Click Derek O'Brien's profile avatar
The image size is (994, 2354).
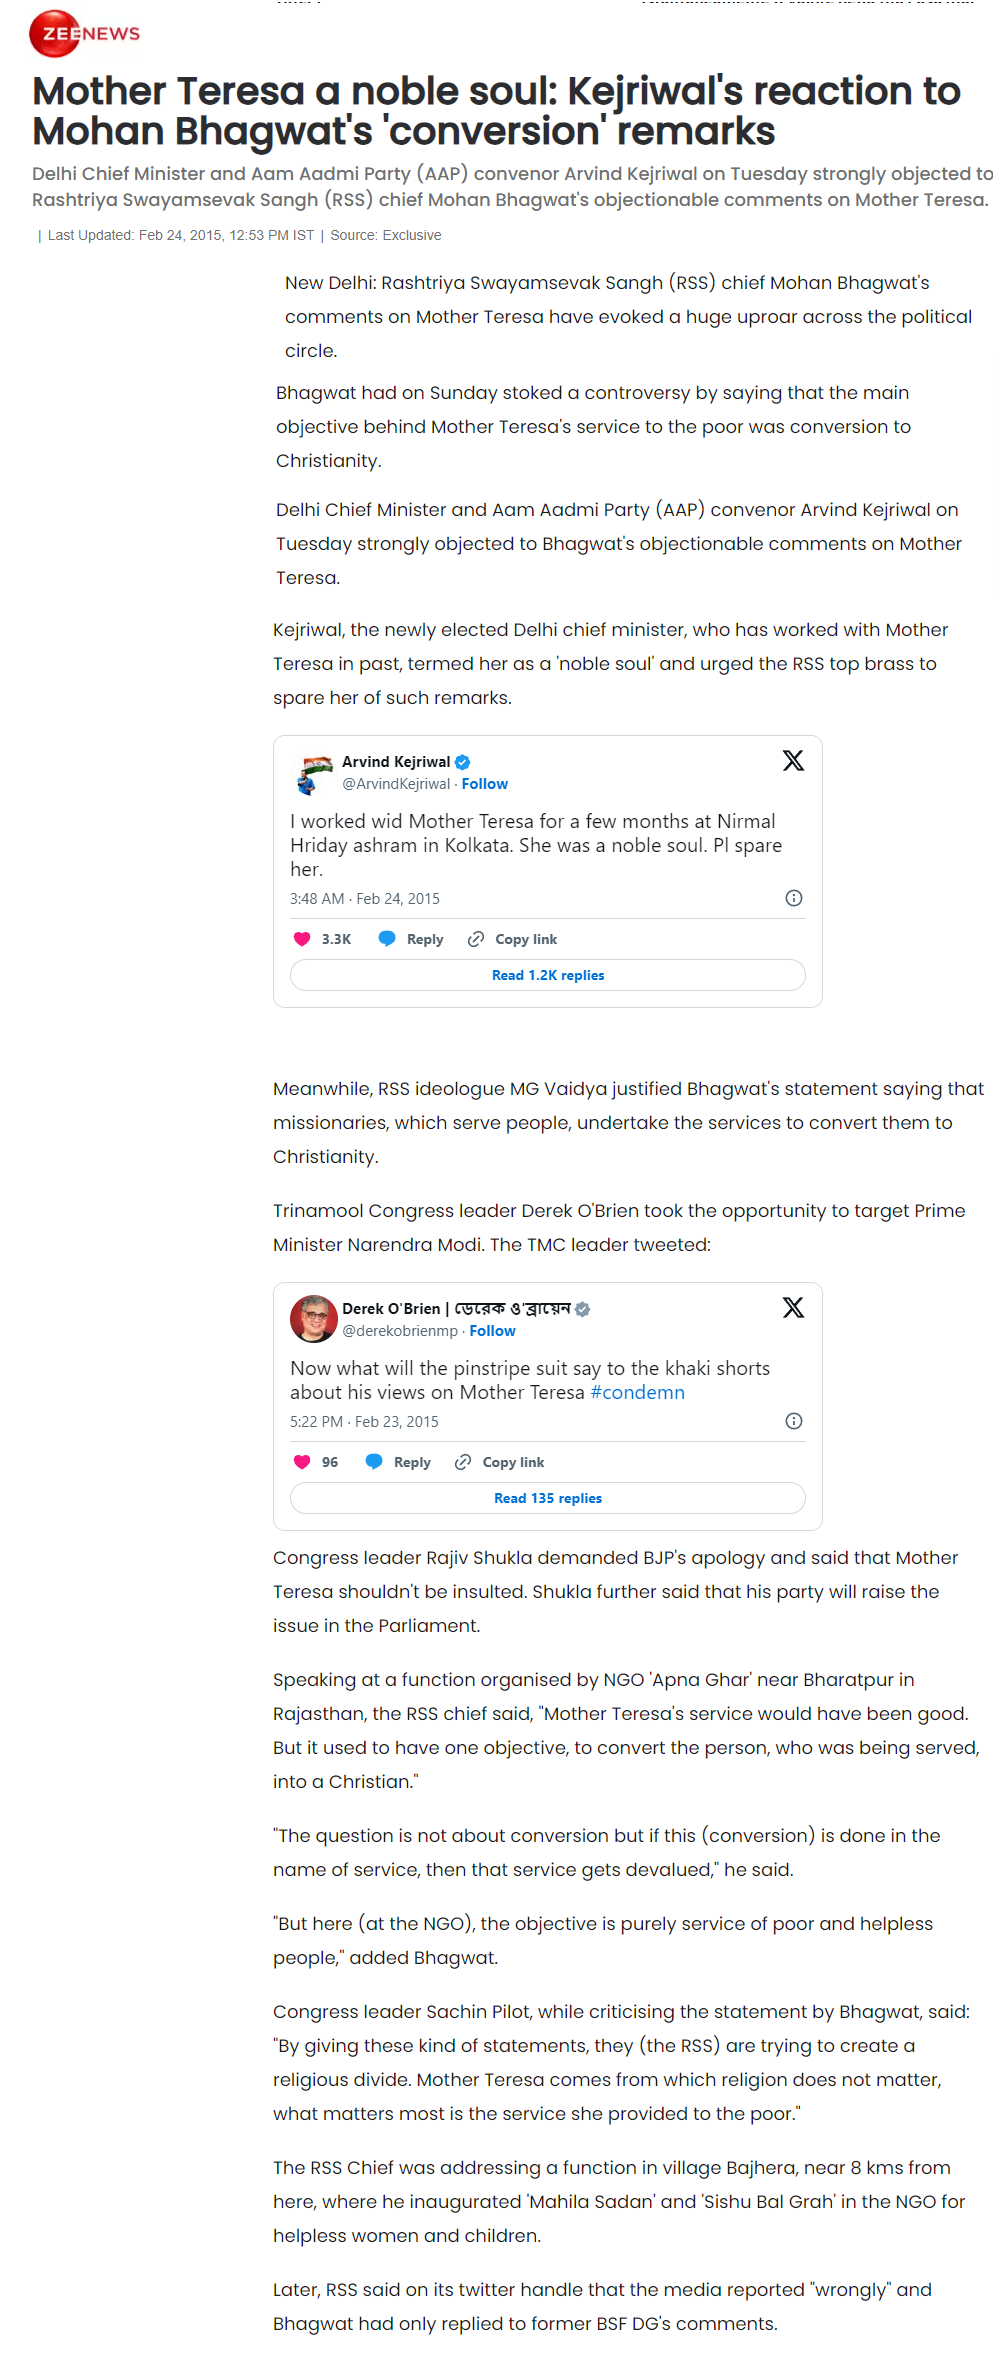click(x=314, y=1319)
